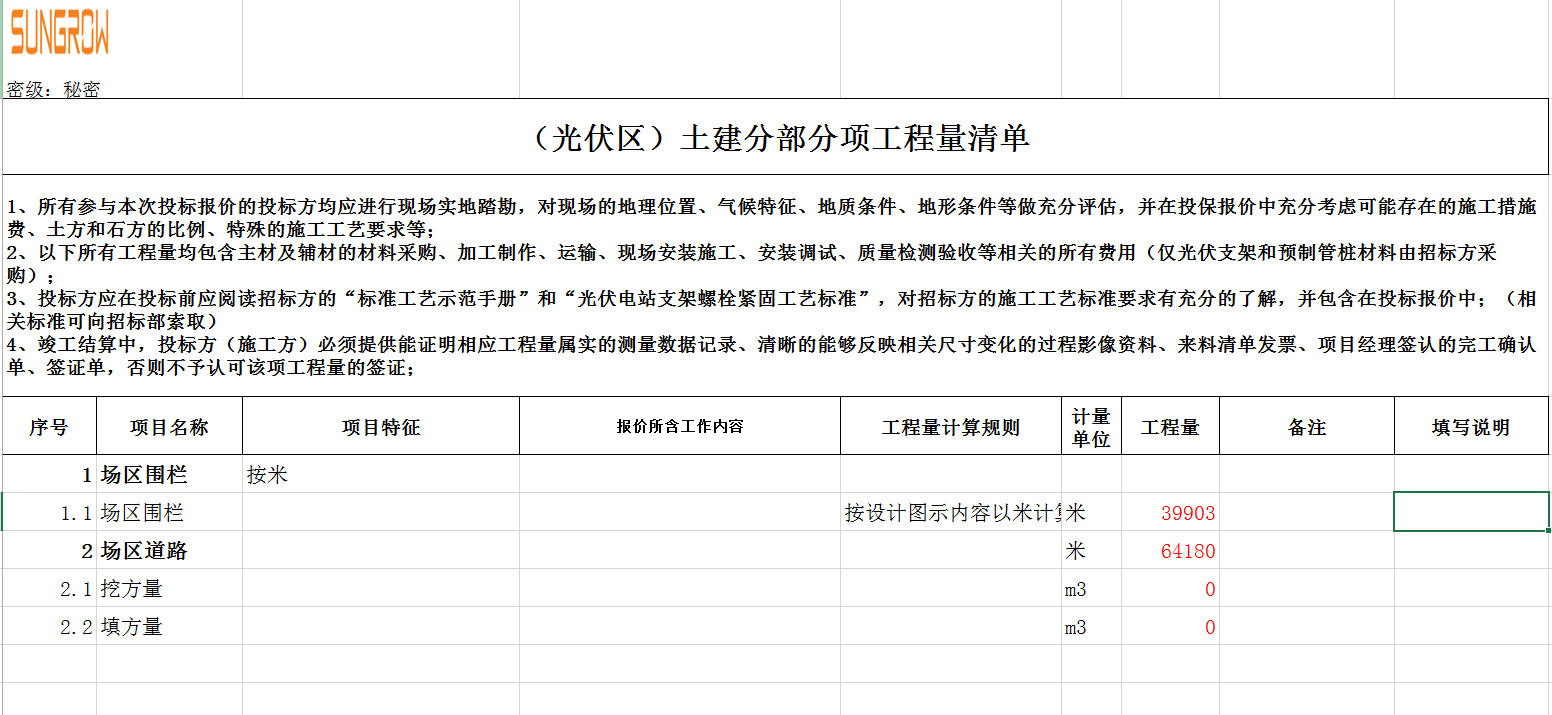The image size is (1552, 715).
Task: Click the SUNGROW logo image
Action: (60, 32)
